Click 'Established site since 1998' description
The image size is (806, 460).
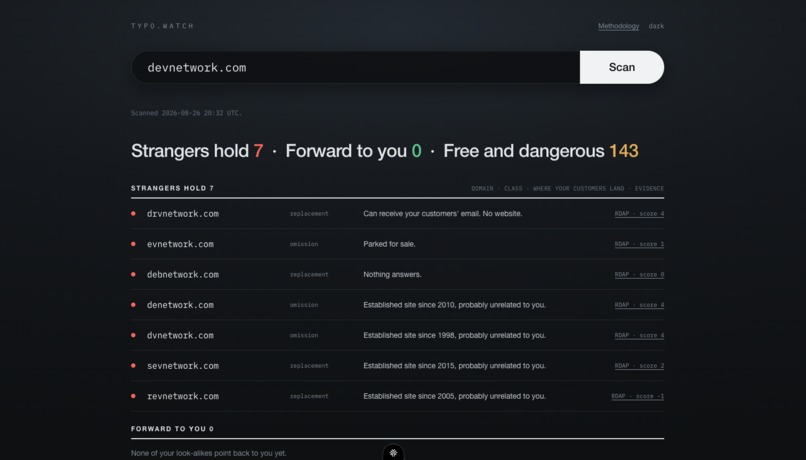tap(454, 335)
